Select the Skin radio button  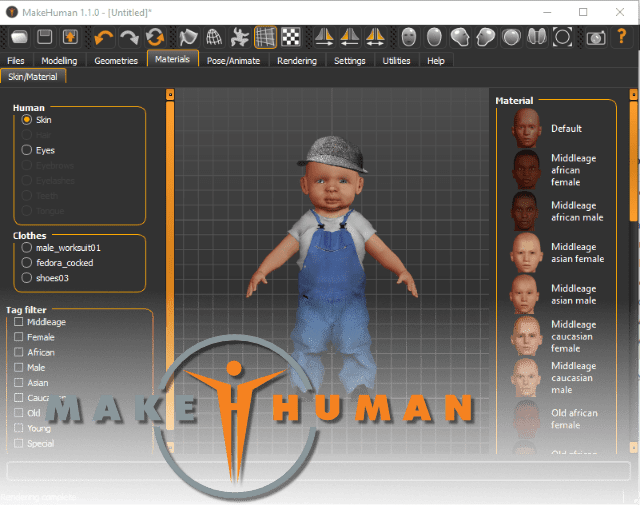coord(27,120)
